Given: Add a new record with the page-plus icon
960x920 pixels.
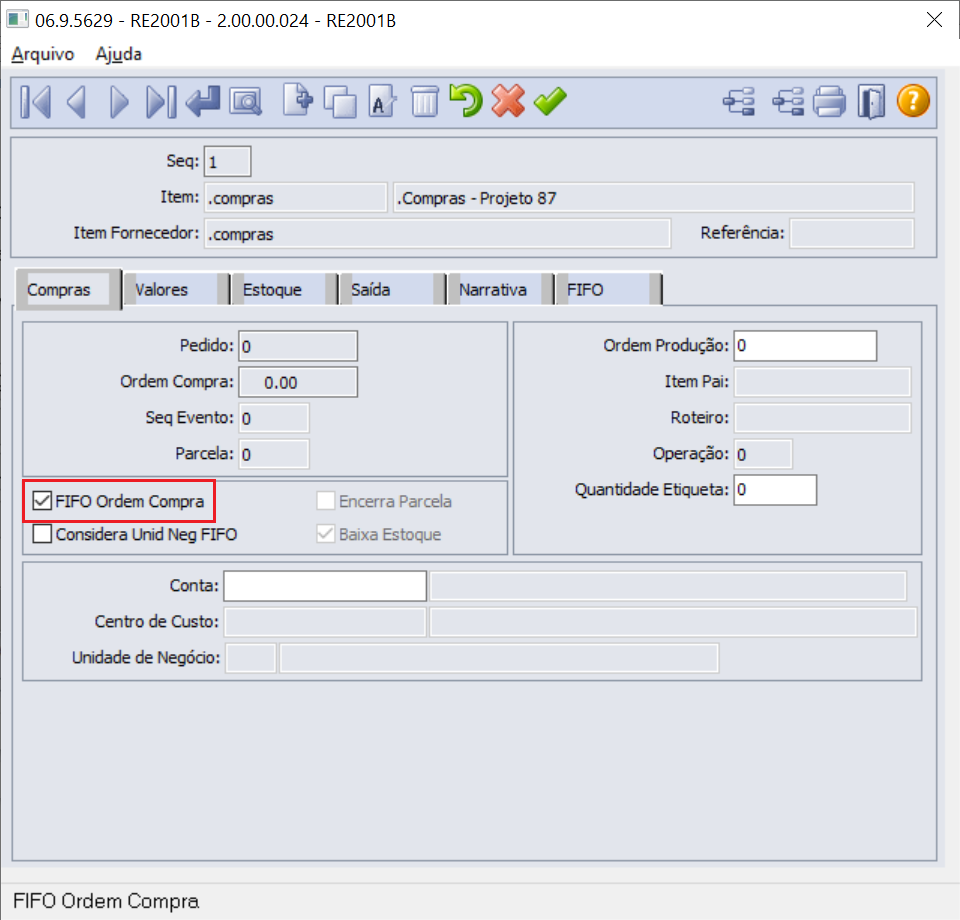Looking at the screenshot, I should [x=298, y=100].
